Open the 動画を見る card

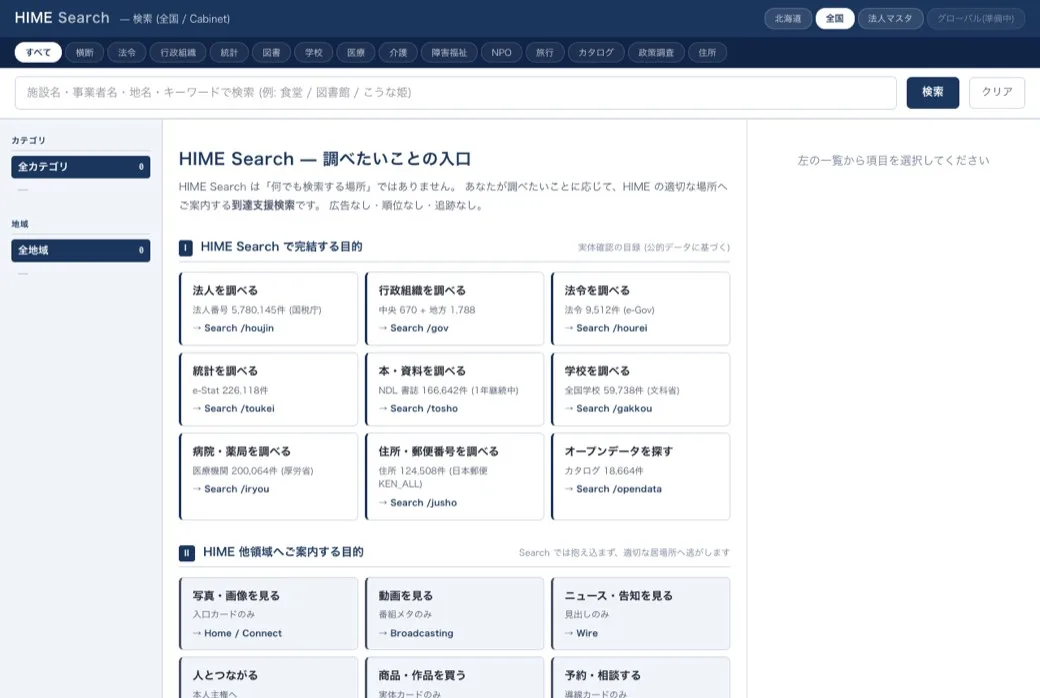click(x=454, y=614)
